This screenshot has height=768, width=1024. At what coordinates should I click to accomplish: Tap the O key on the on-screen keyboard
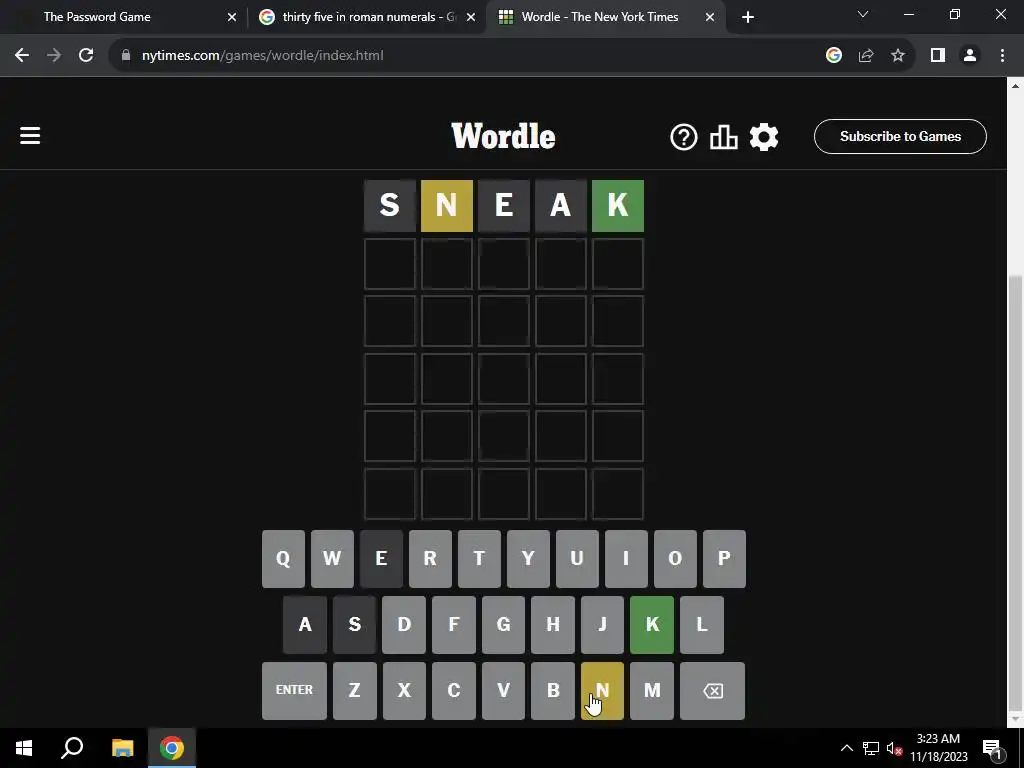(675, 559)
